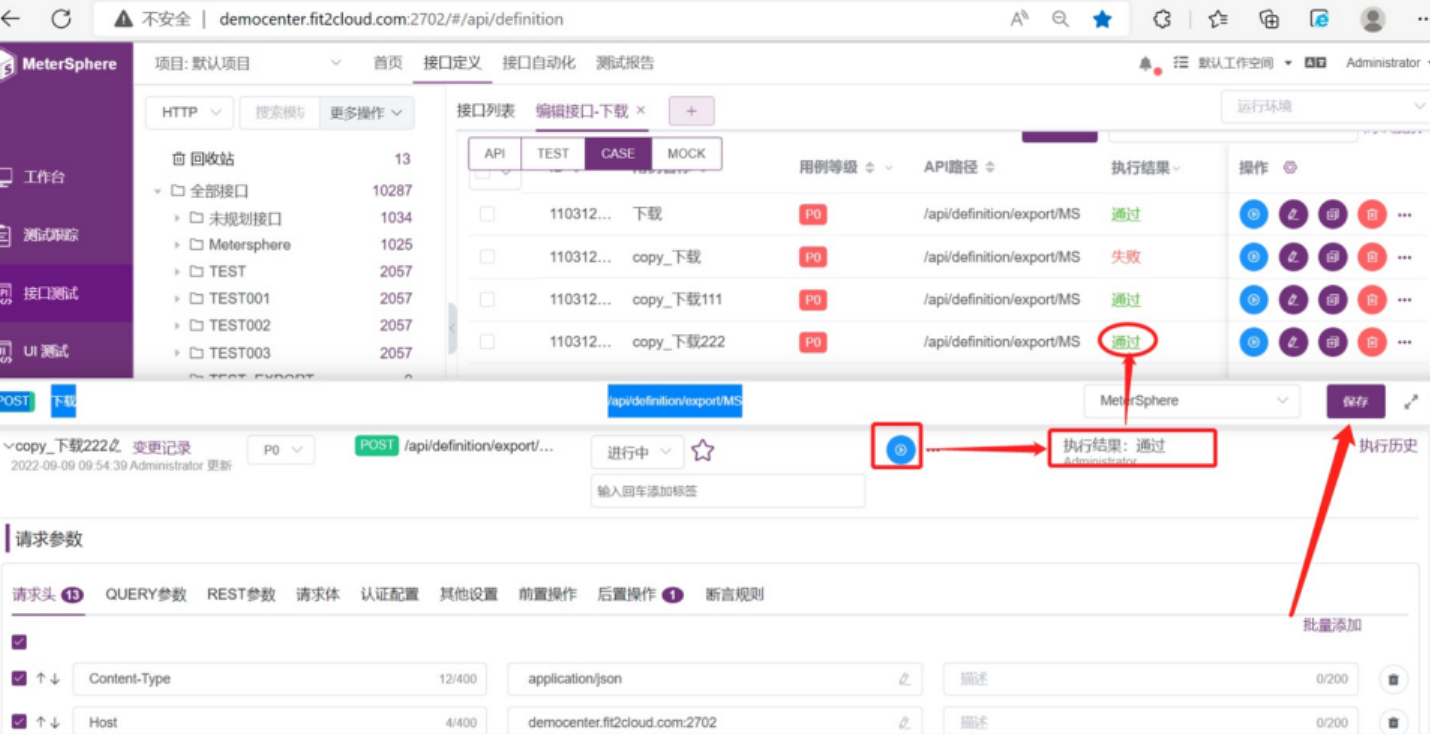Expand the 未规划接口 tree node
Image resolution: width=1430 pixels, height=734 pixels.
click(177, 218)
